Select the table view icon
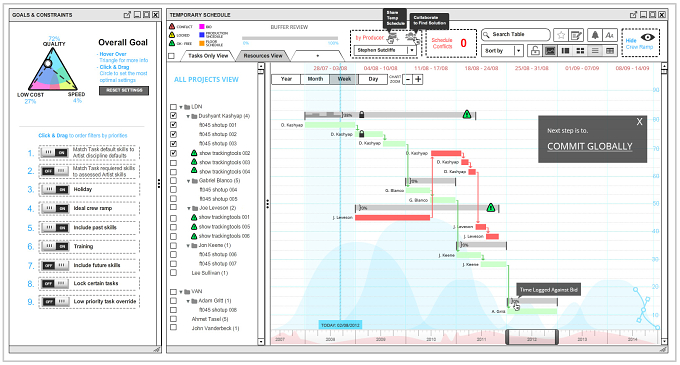Viewport: 680px width, 365px height. [x=610, y=51]
